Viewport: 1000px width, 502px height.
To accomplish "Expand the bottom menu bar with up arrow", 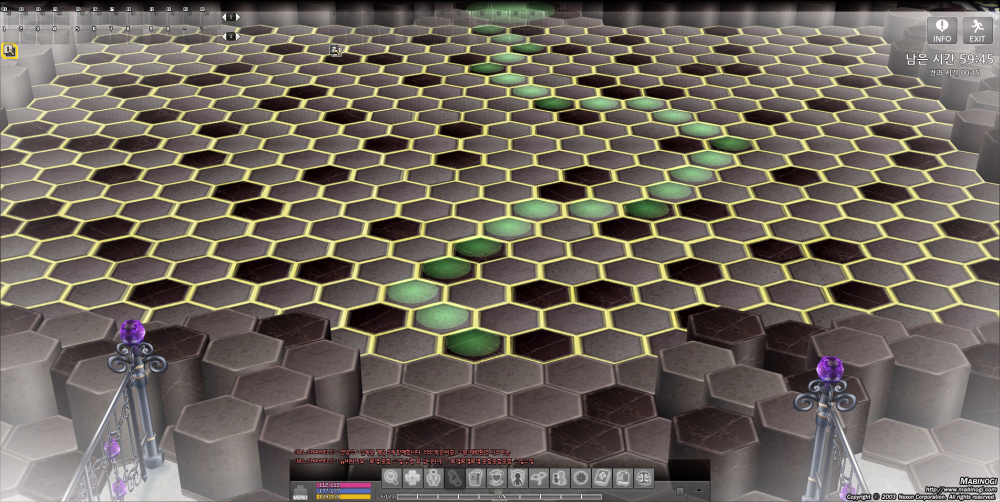I will (x=698, y=490).
